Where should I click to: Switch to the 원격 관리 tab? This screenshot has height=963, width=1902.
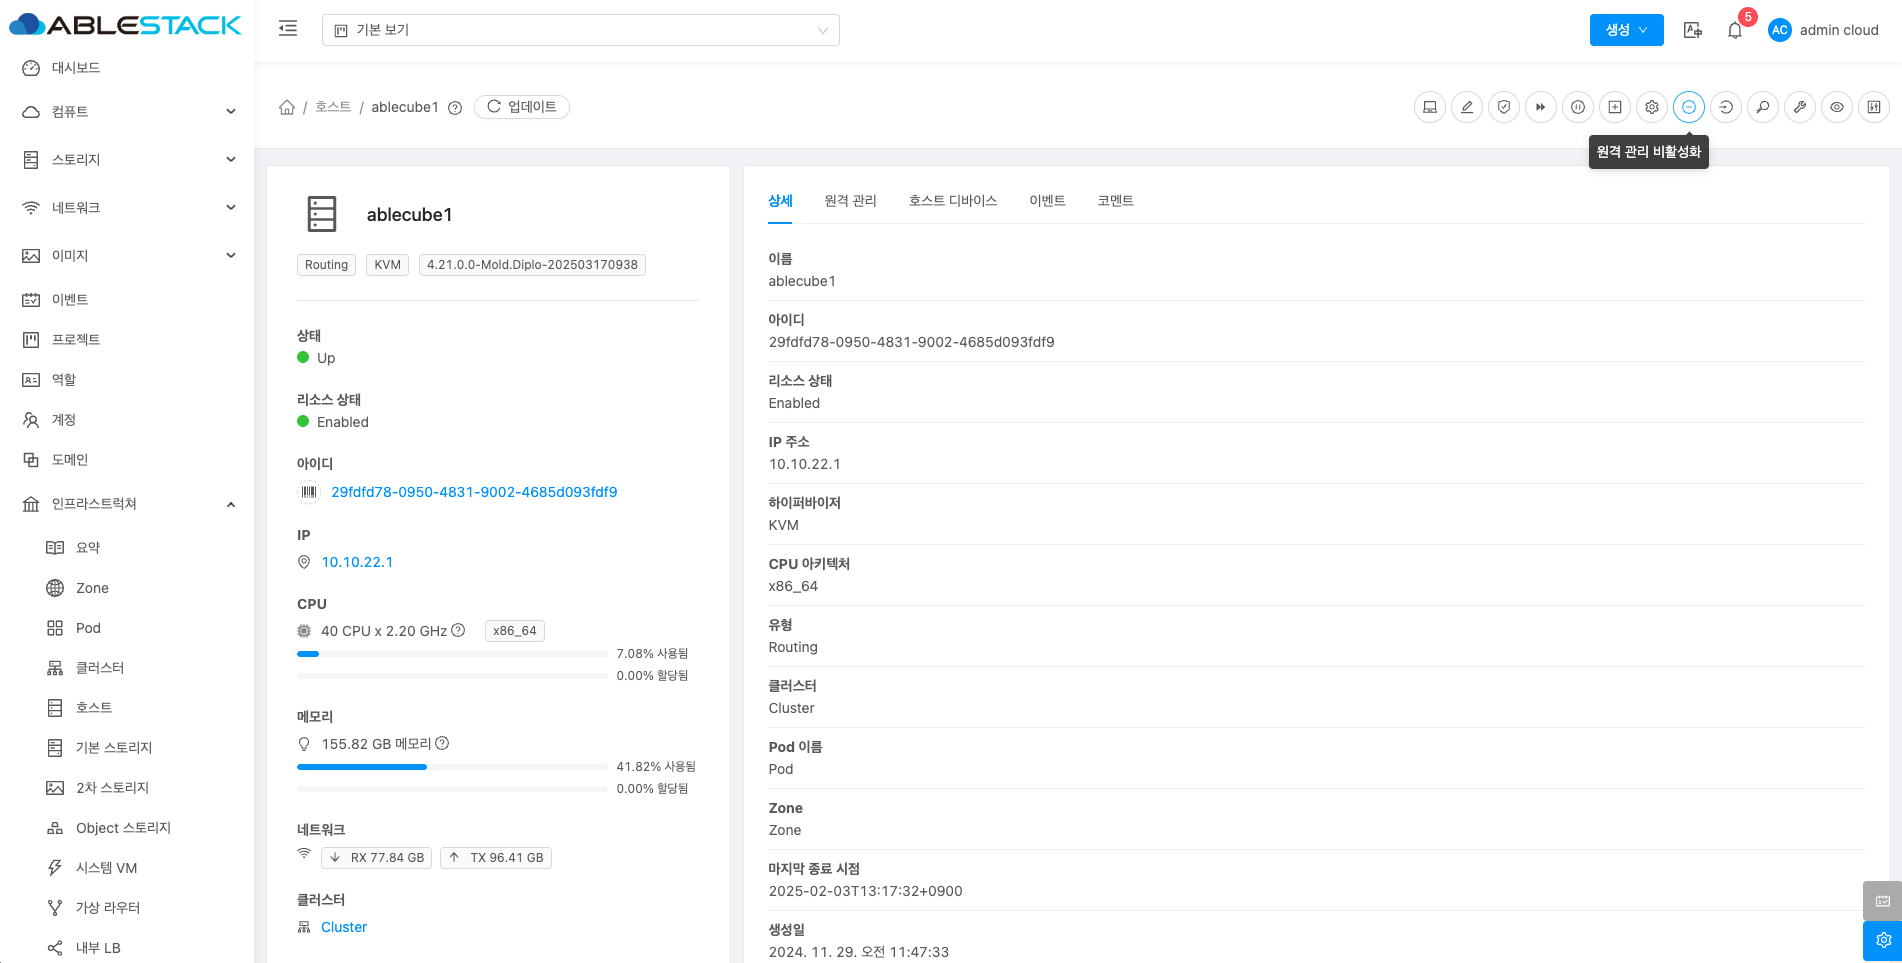tap(850, 201)
